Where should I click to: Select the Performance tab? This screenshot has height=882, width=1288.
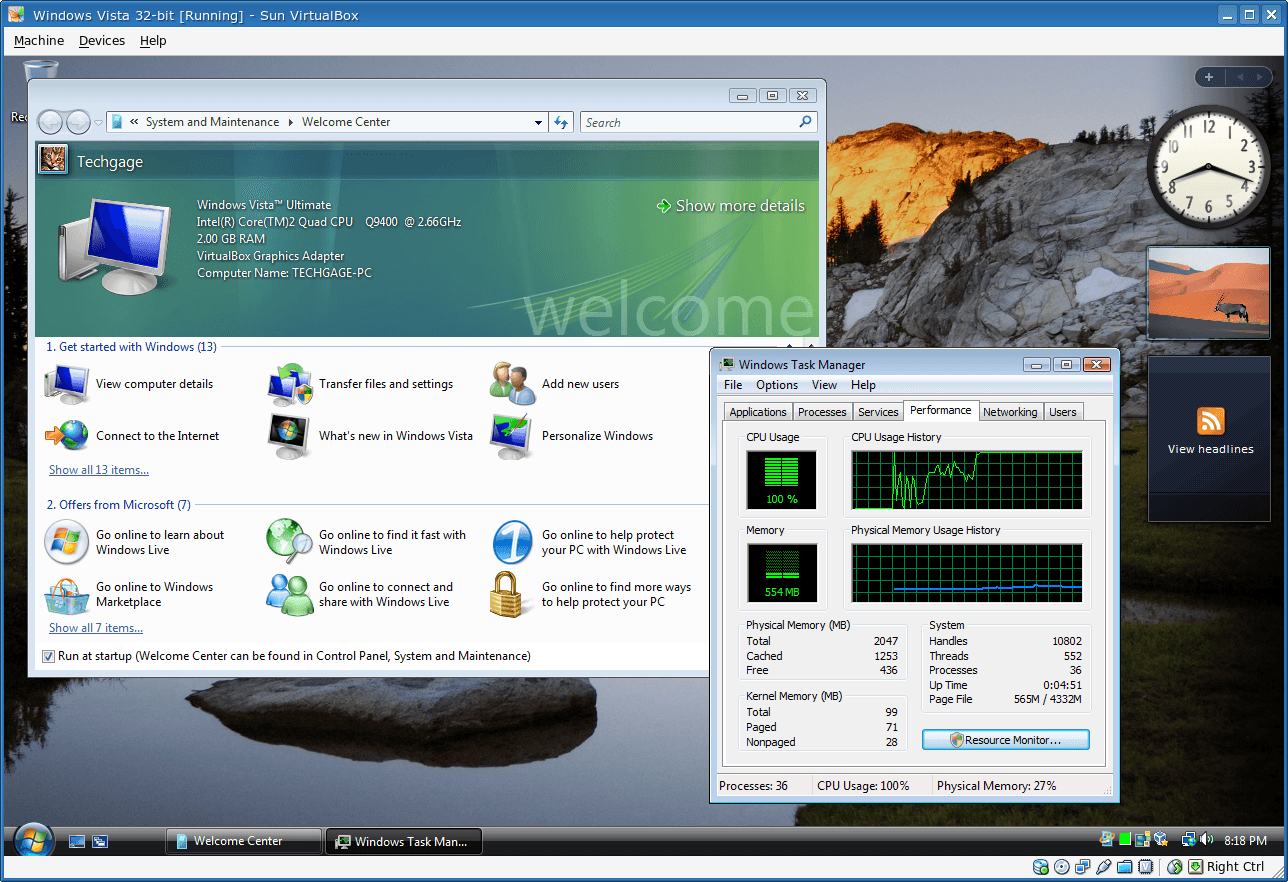click(941, 410)
